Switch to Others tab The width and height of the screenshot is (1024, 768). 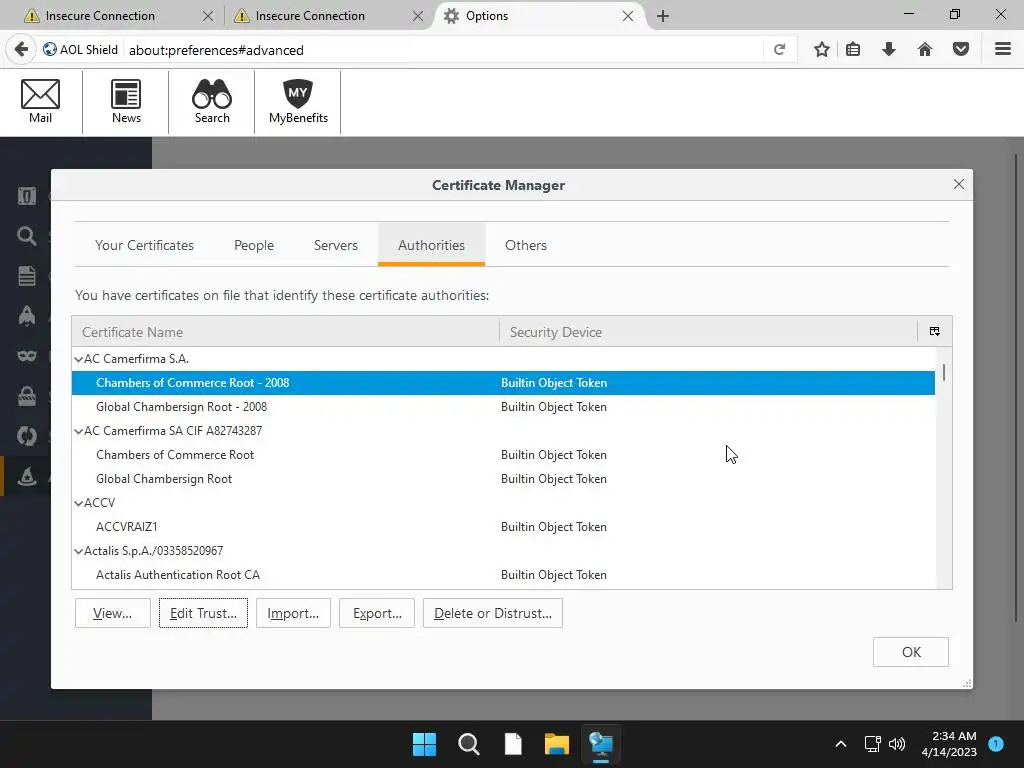click(x=526, y=245)
